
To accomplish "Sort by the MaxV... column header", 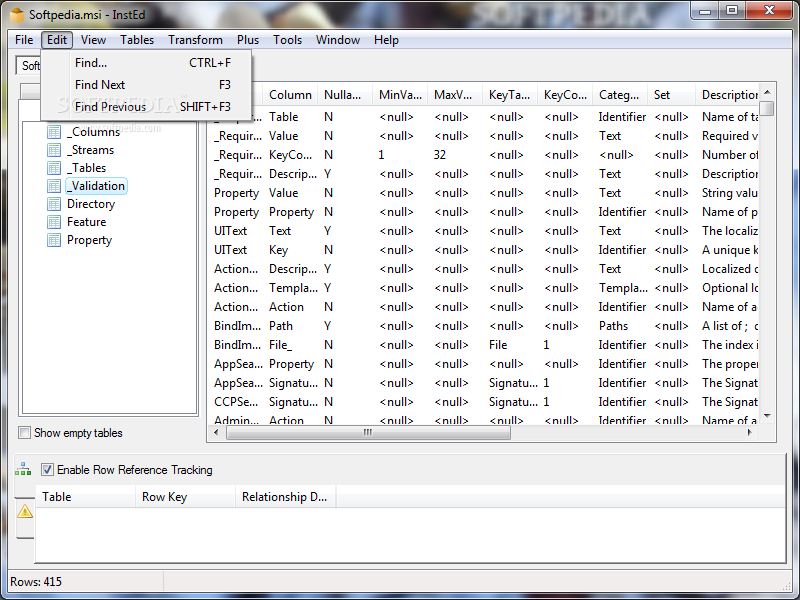I will click(455, 95).
